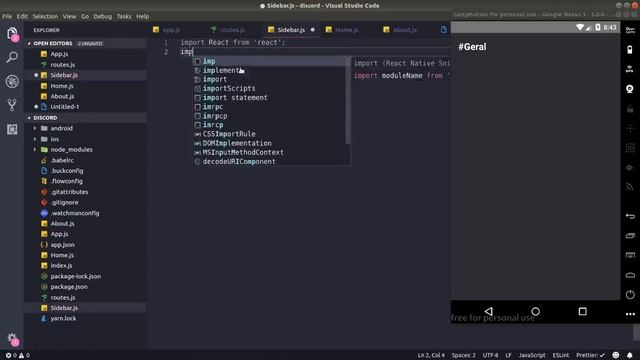Click the emulator Open GApps icon
This screenshot has height=360, width=640.
click(630, 31)
